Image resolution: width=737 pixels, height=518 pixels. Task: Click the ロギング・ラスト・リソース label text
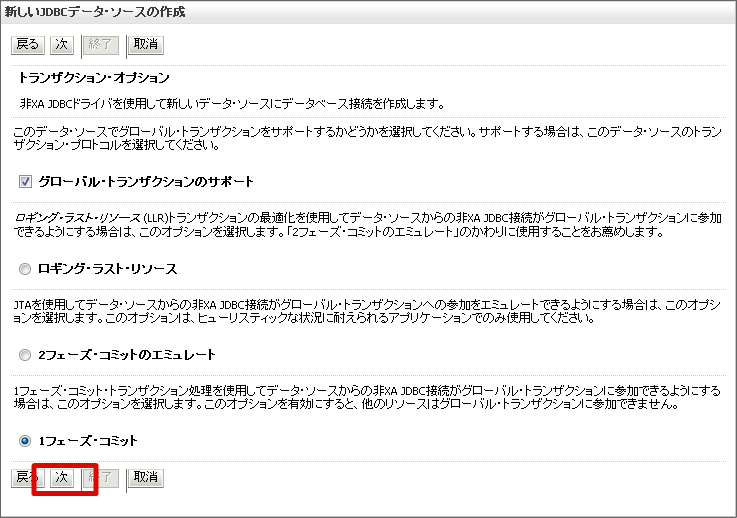[108, 269]
